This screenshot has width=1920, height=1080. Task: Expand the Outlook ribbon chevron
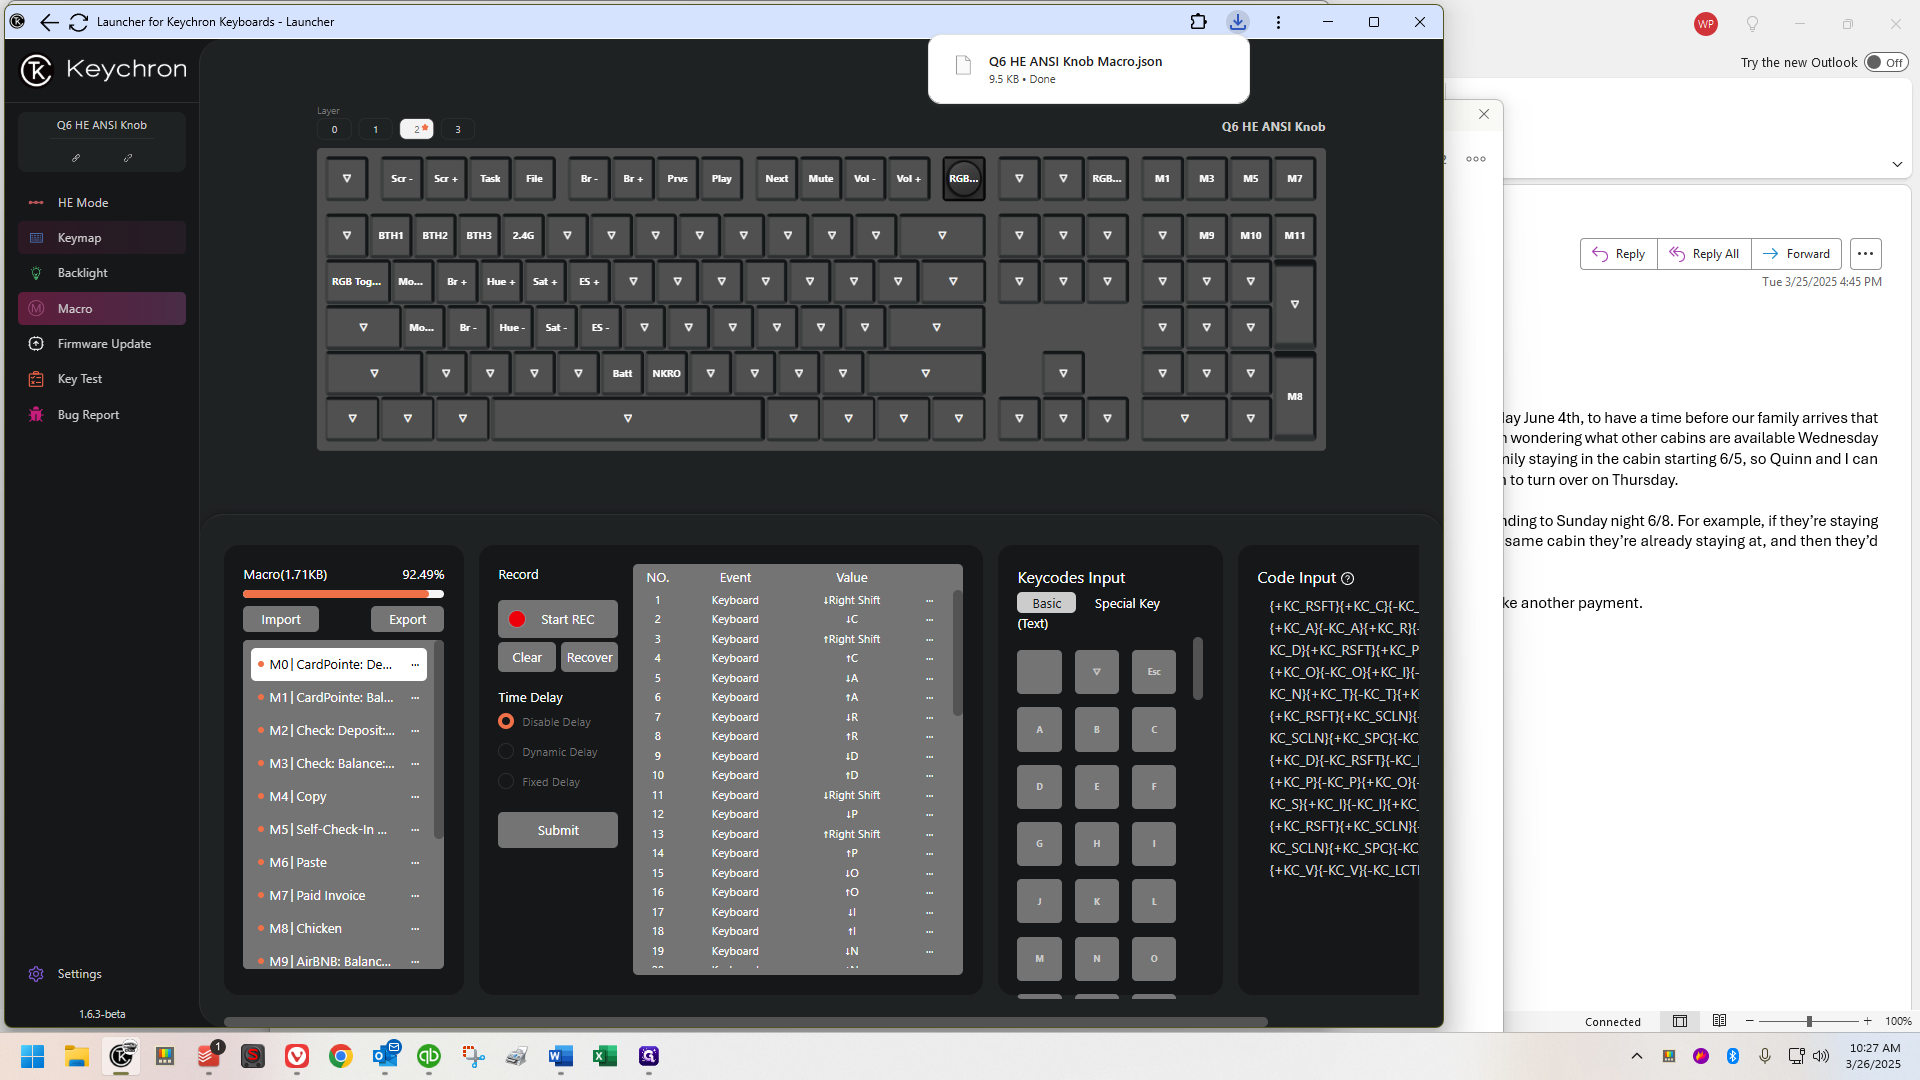click(1897, 164)
